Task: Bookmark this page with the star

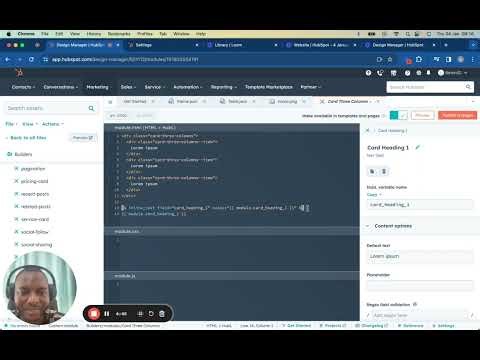Action: click(x=390, y=59)
